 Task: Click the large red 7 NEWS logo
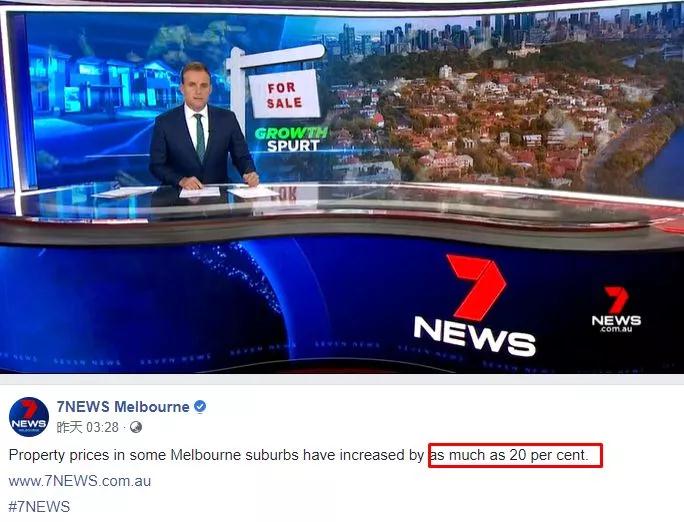click(x=475, y=305)
